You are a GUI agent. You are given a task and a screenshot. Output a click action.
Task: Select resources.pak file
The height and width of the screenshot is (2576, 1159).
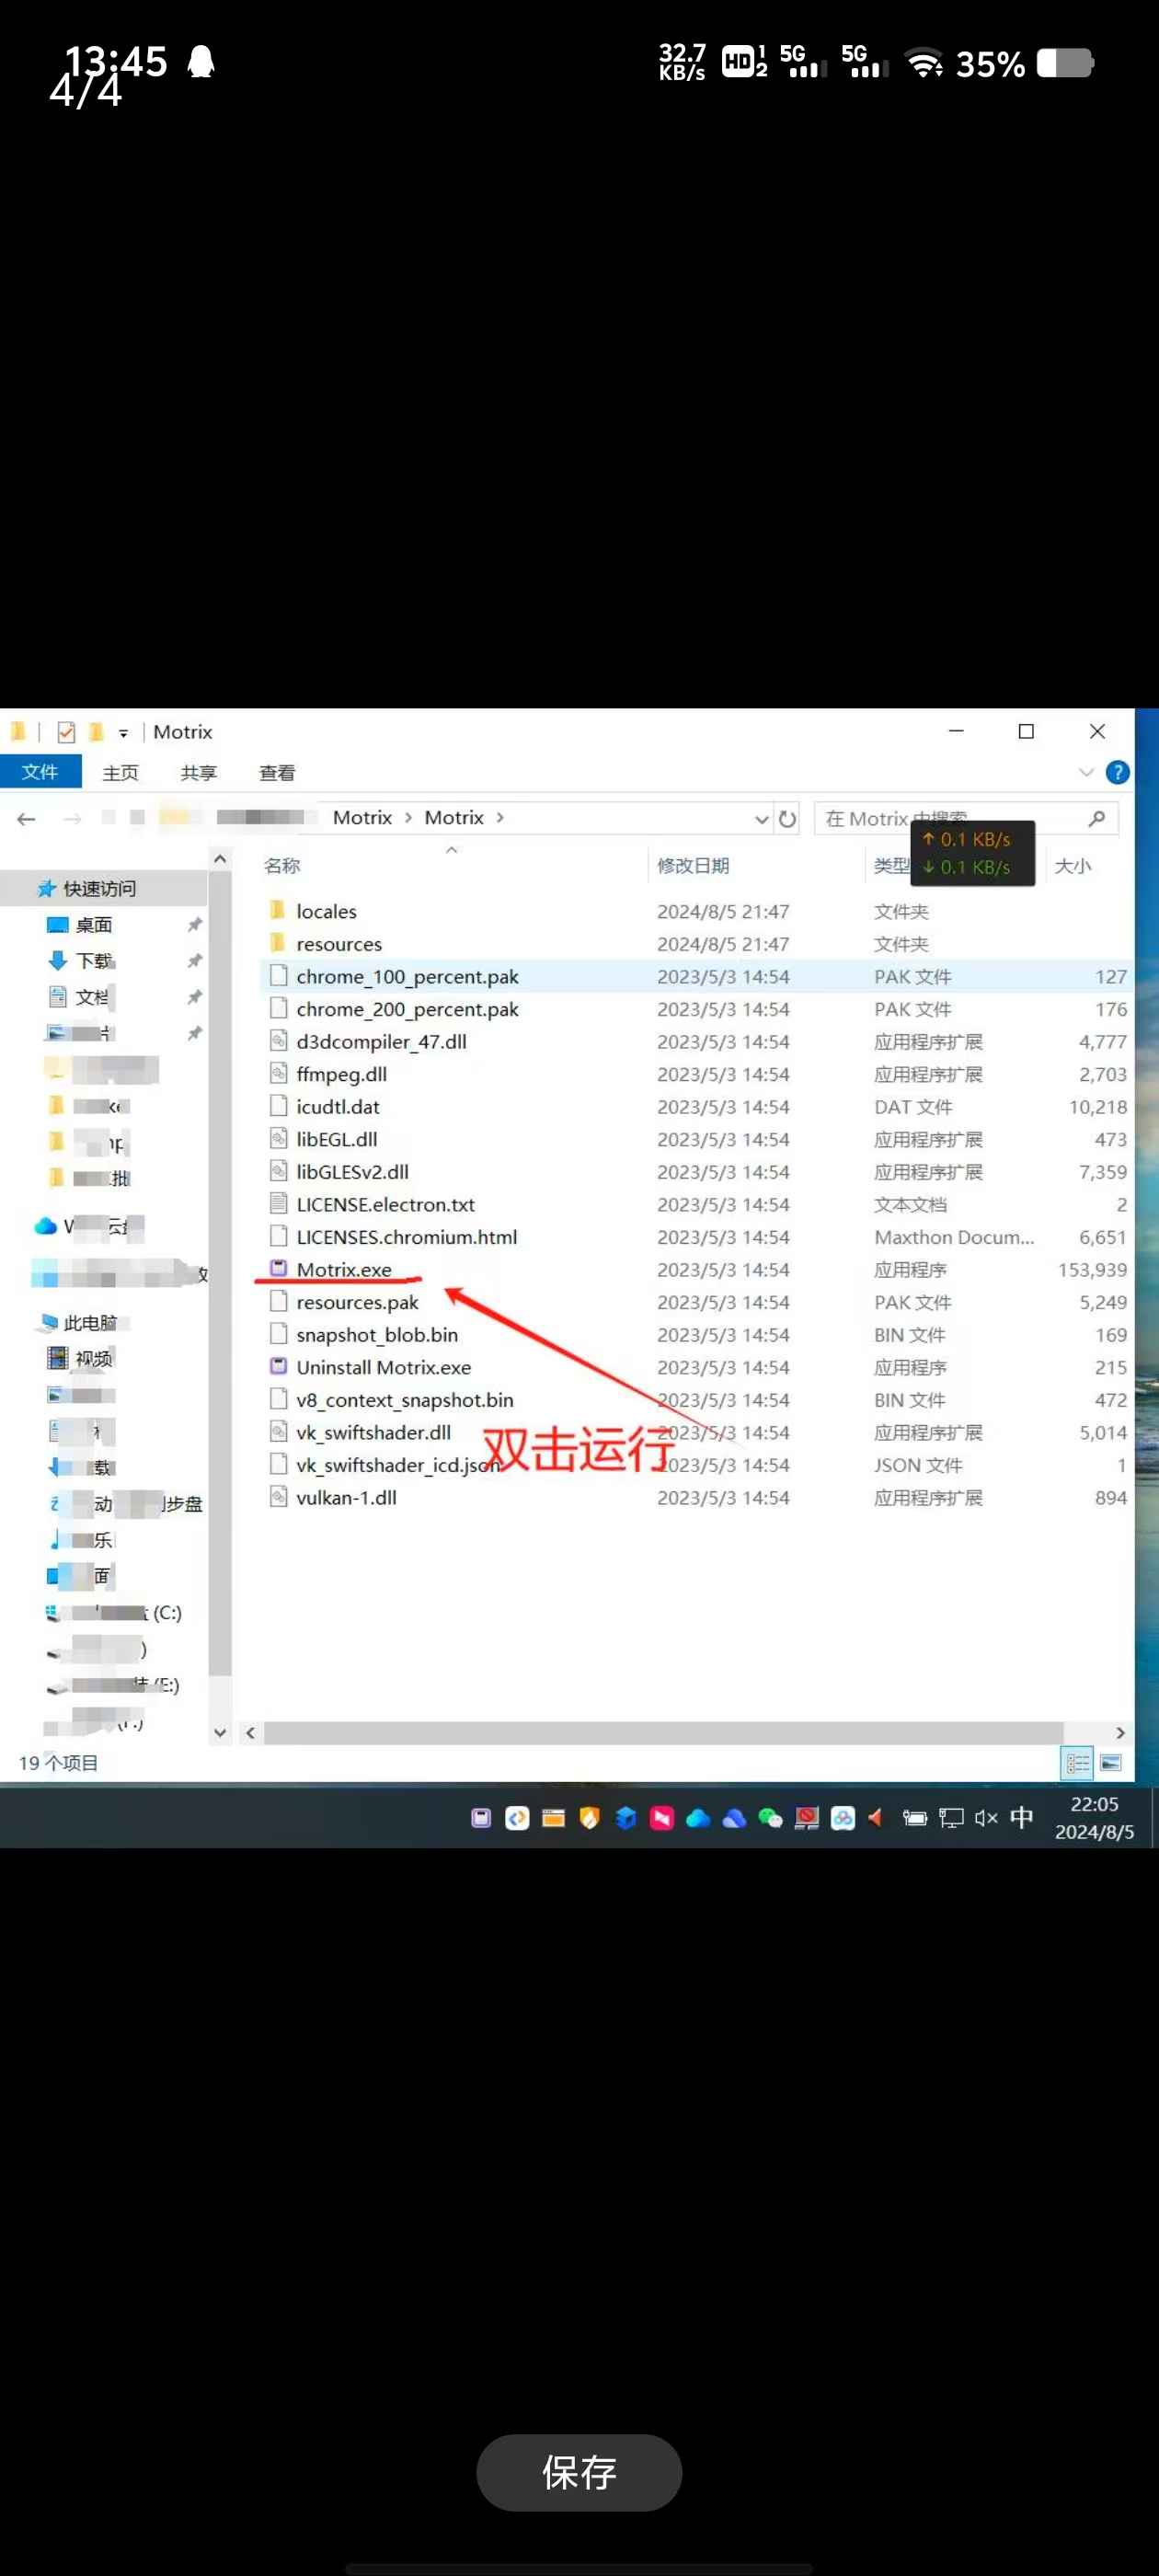point(357,1302)
